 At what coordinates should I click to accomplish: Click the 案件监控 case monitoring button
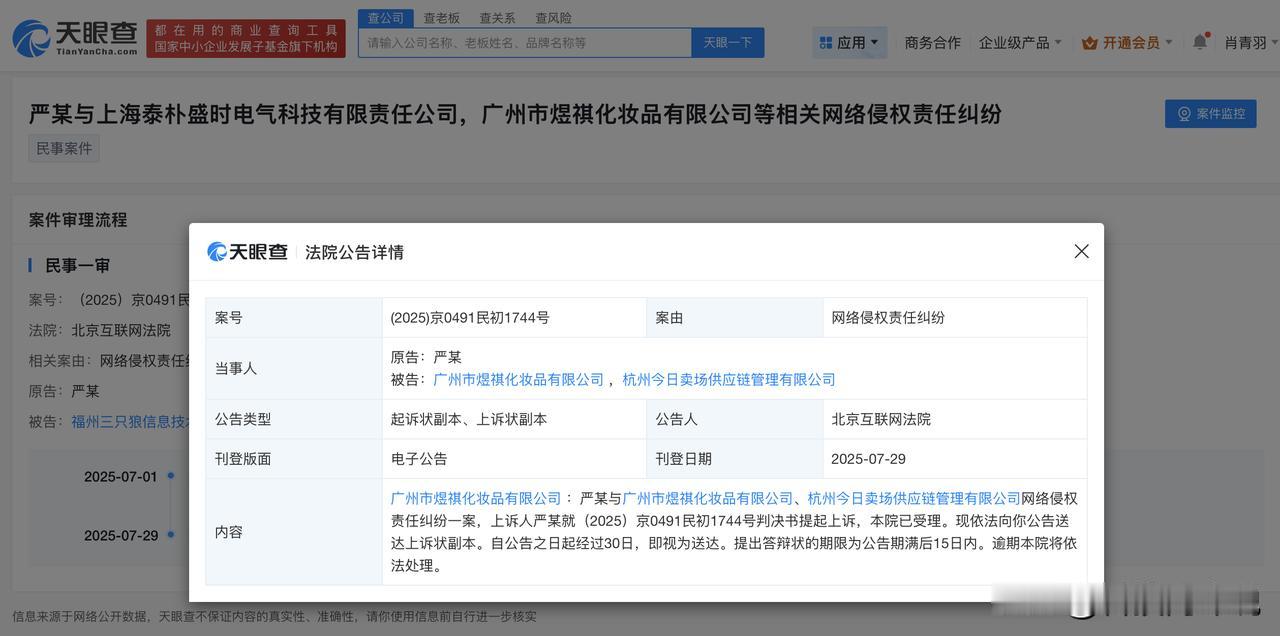point(1210,113)
